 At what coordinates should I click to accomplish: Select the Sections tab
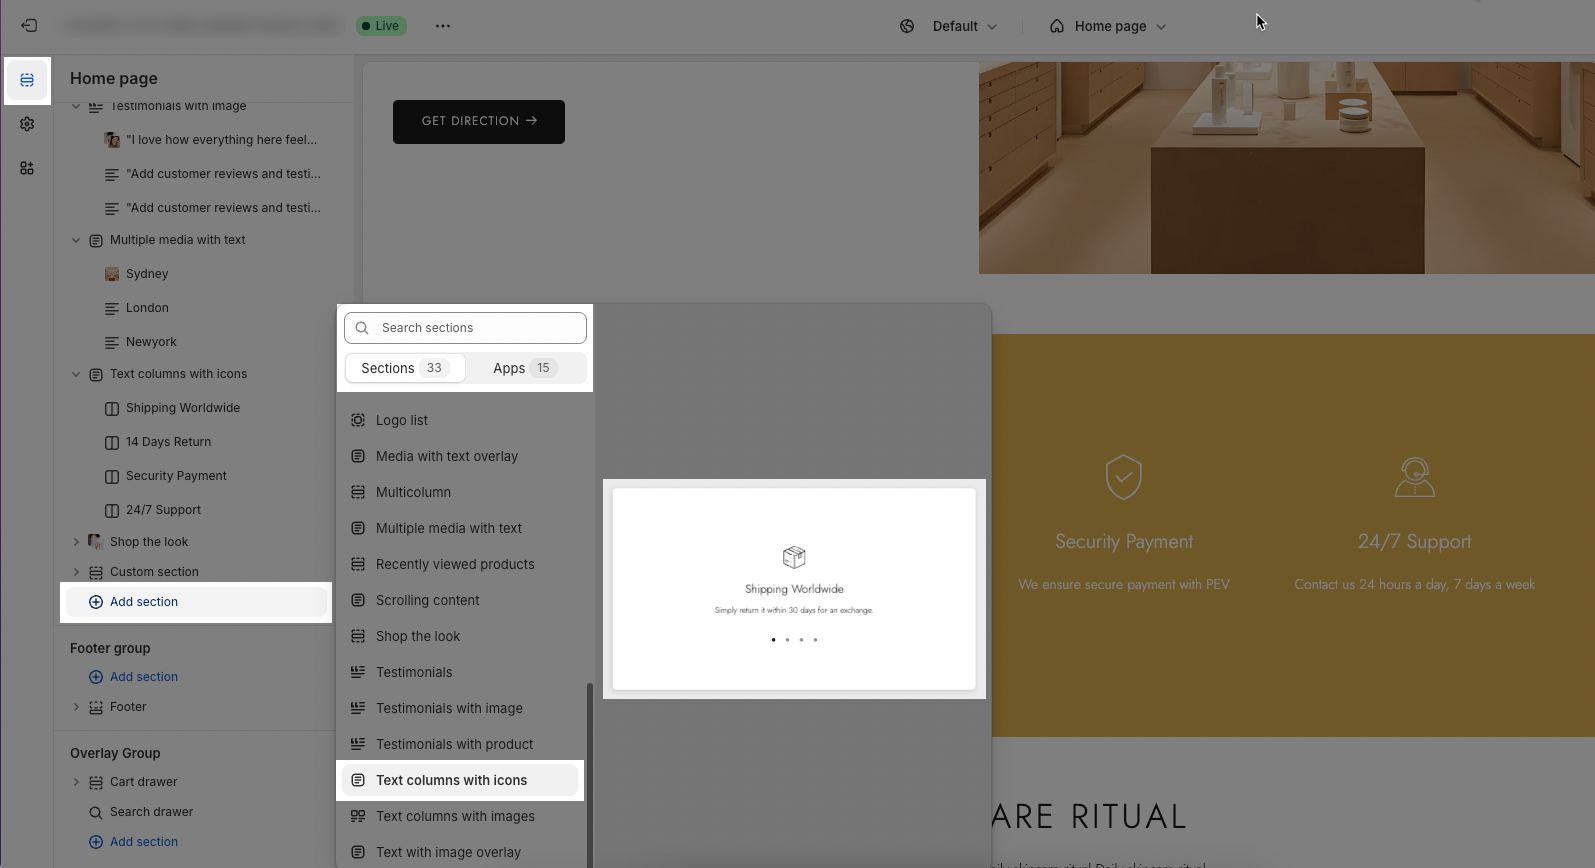[405, 368]
